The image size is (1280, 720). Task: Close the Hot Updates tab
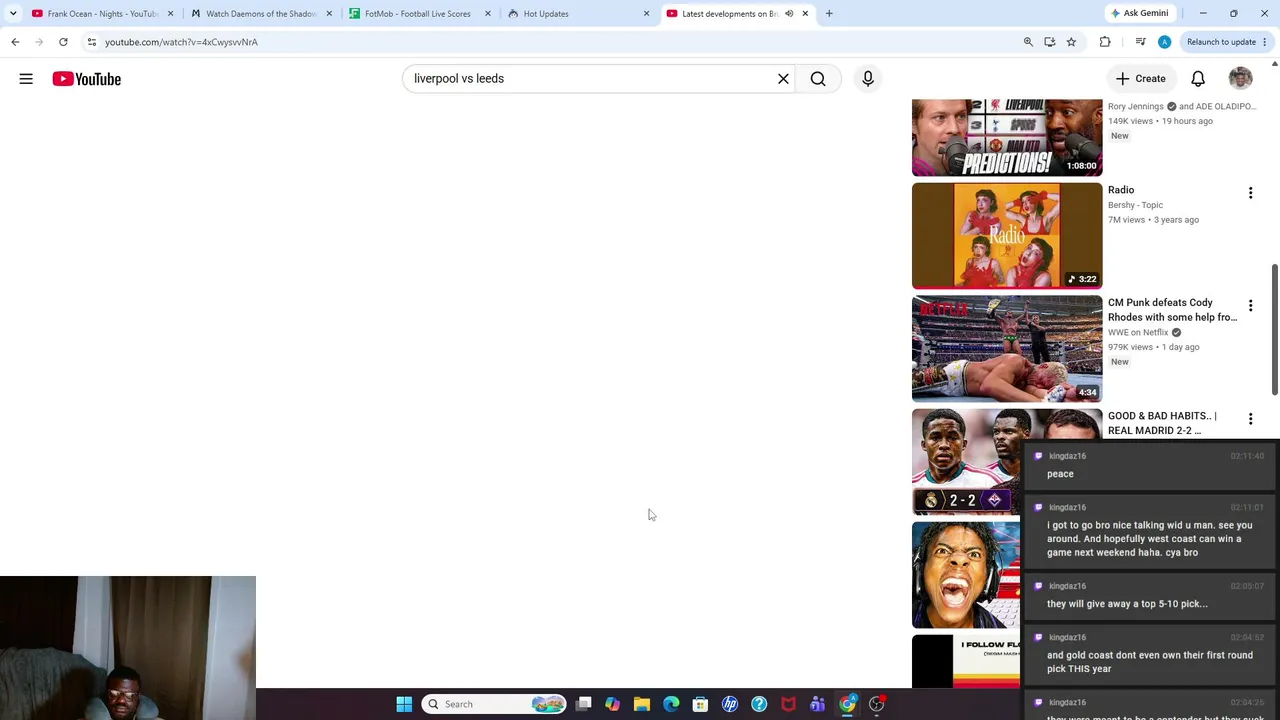point(646,14)
